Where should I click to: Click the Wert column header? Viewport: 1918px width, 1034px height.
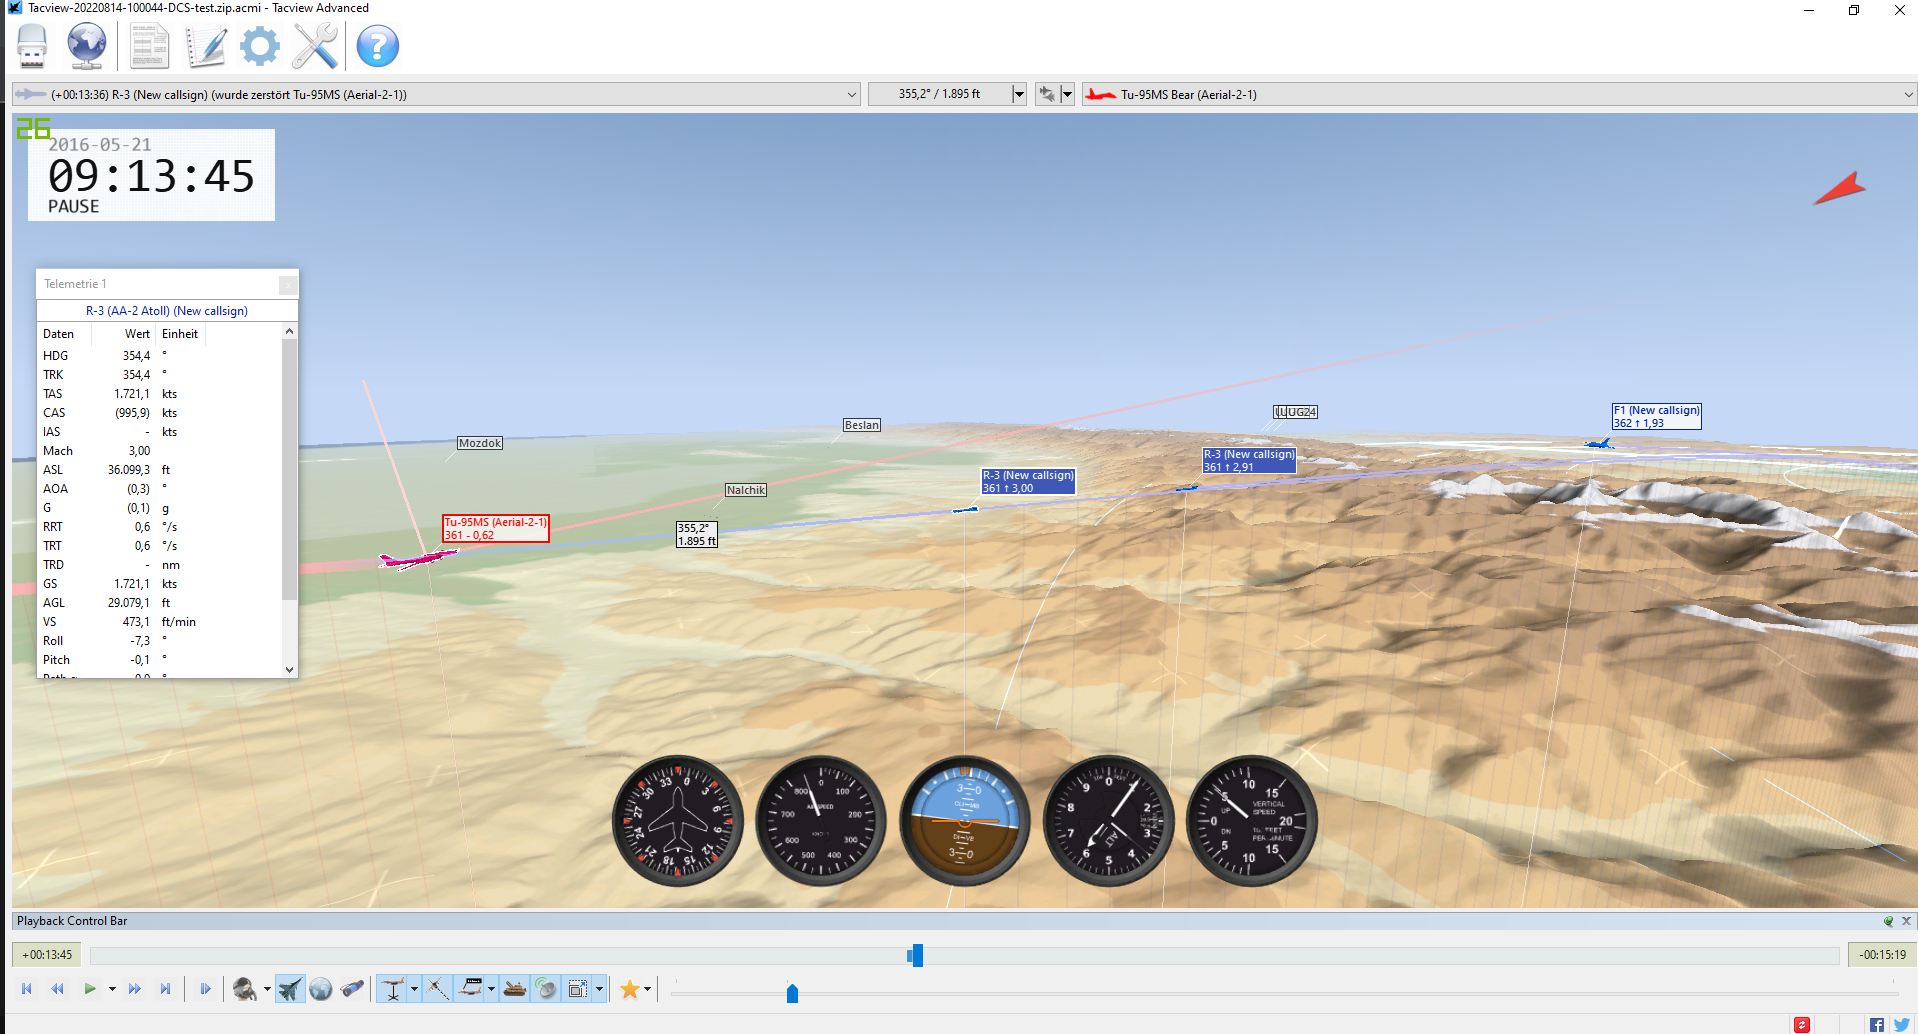coord(137,334)
